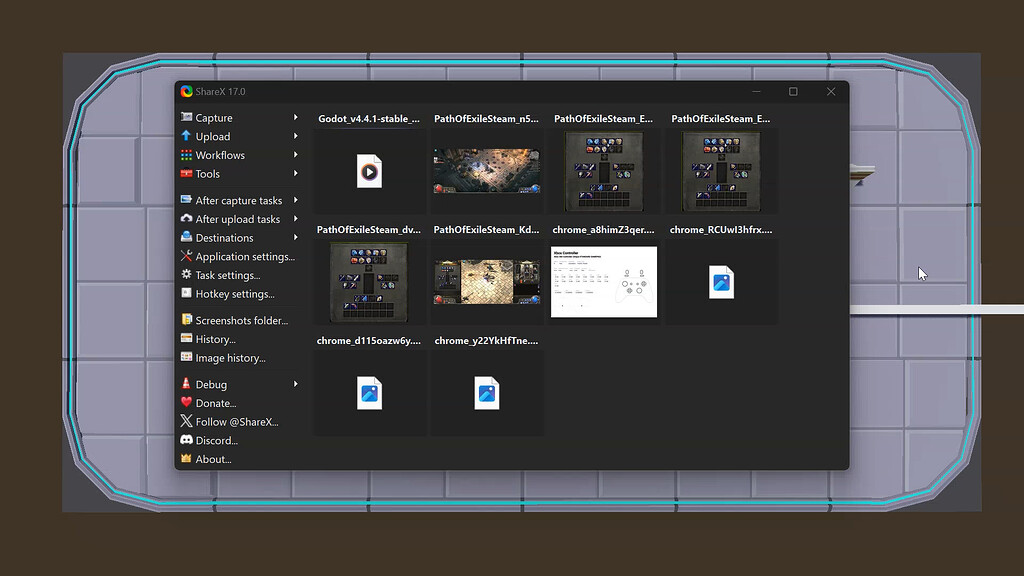Viewport: 1024px width, 576px height.
Task: Click the Screenshots folder icon
Action: (186, 320)
